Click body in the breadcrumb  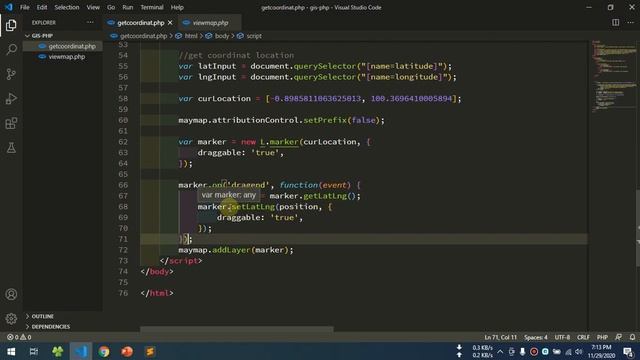222,36
